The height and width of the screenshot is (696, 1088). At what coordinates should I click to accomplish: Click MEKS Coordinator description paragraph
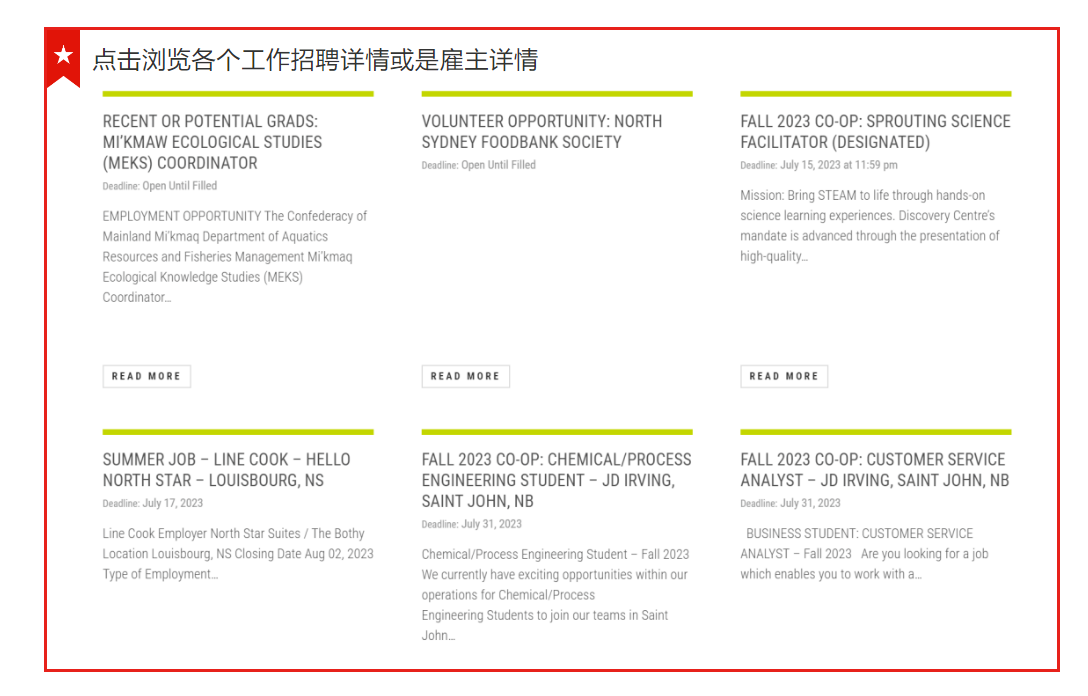click(x=235, y=256)
